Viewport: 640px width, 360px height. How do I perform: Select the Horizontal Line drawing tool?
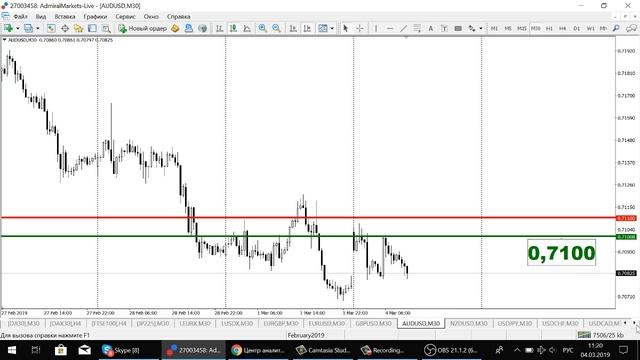coord(390,28)
